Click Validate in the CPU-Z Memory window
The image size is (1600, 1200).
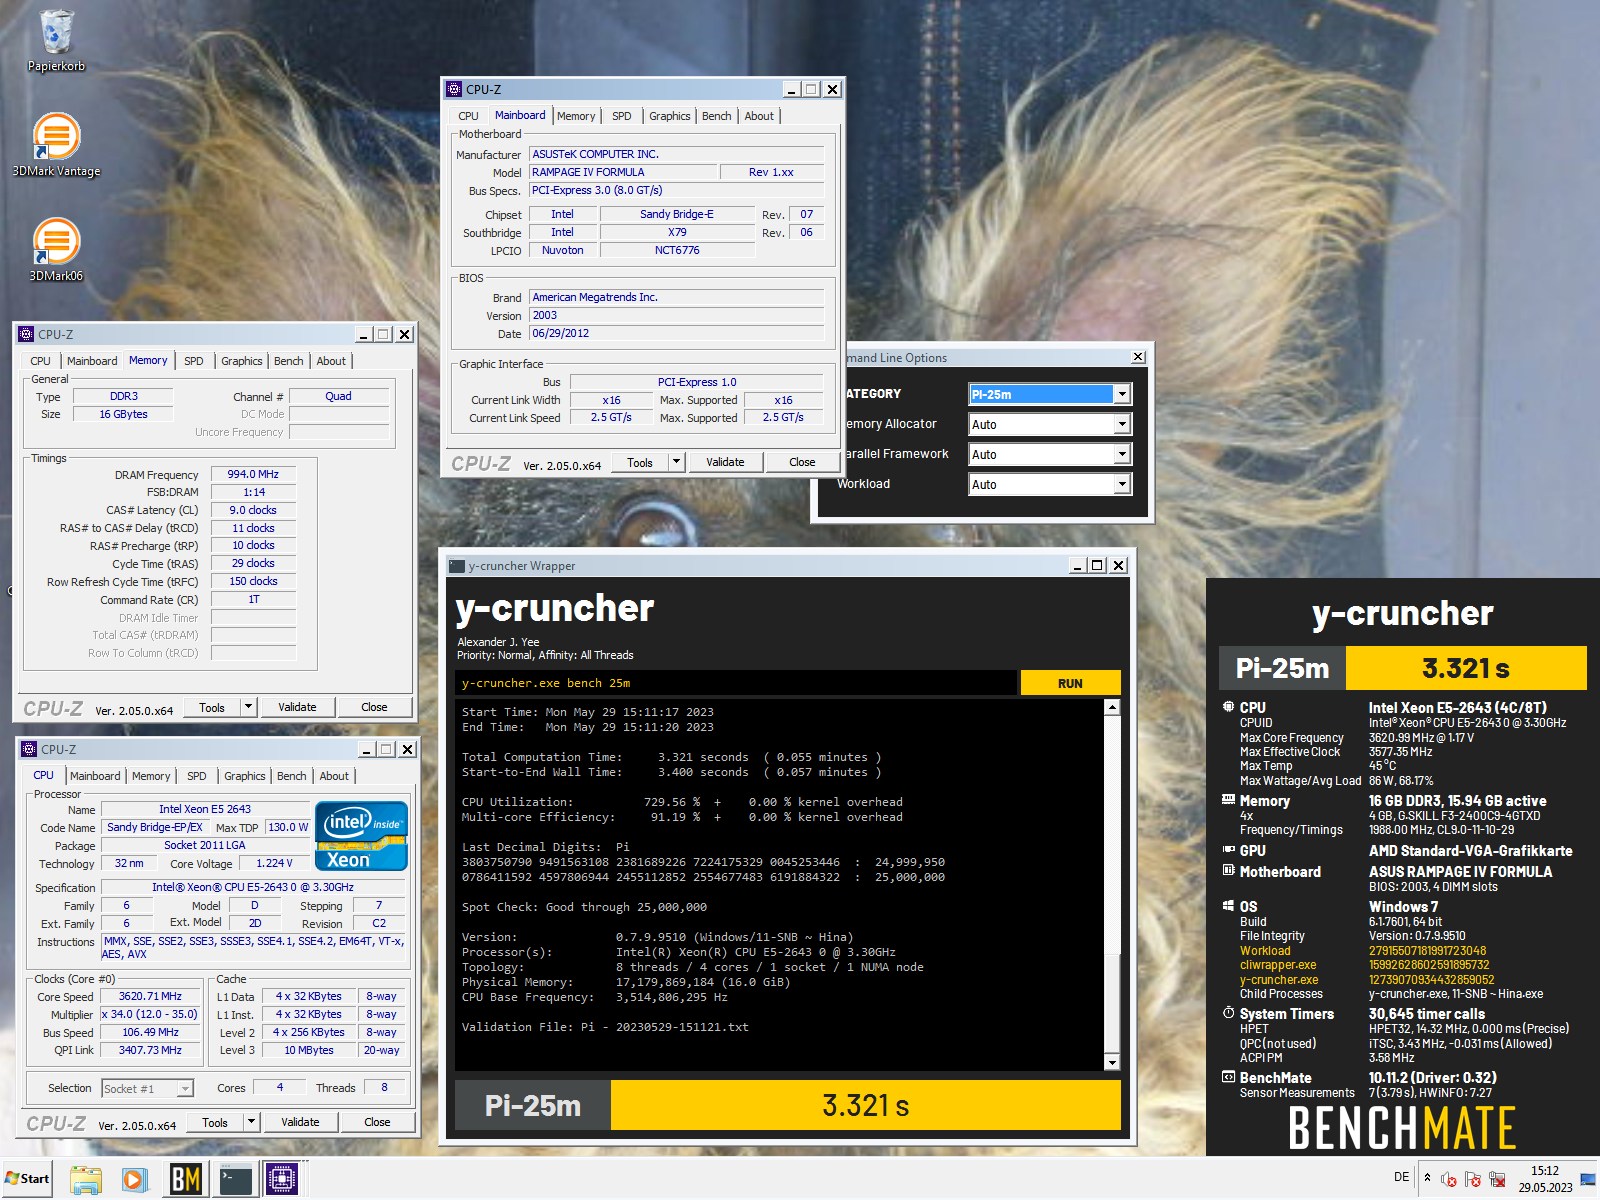pyautogui.click(x=297, y=707)
